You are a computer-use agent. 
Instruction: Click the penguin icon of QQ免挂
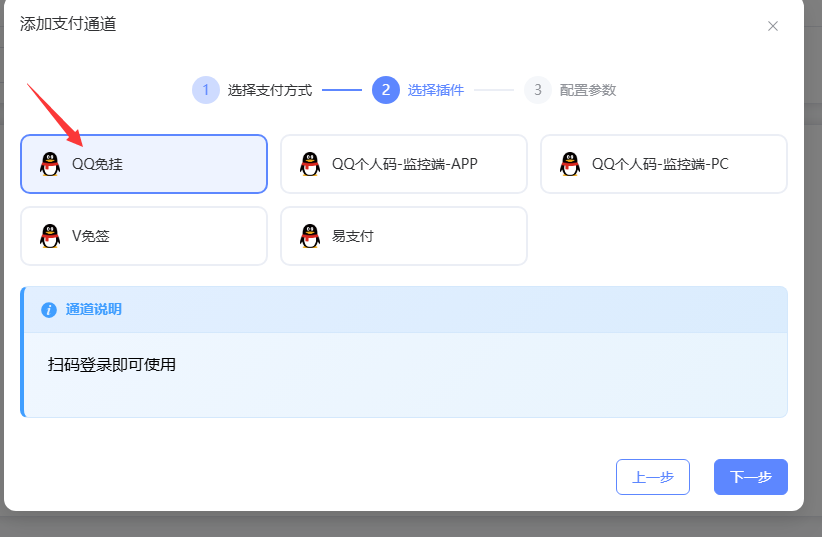(50, 164)
